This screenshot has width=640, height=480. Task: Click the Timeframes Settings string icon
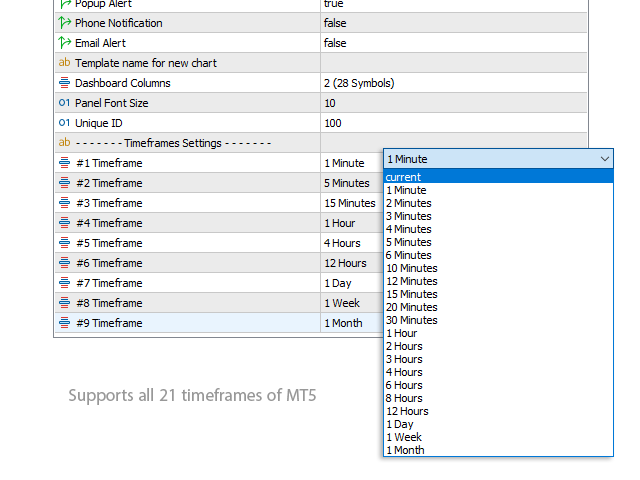click(64, 142)
